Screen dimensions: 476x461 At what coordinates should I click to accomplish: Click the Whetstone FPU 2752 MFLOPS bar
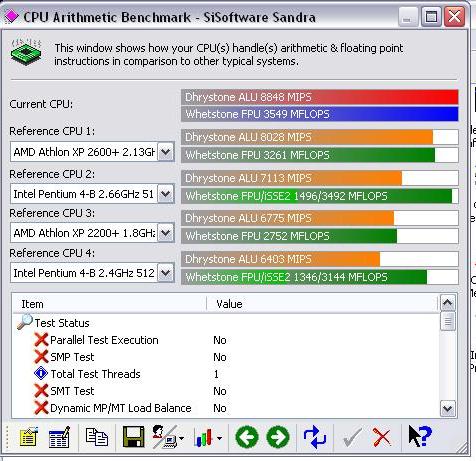(320, 236)
